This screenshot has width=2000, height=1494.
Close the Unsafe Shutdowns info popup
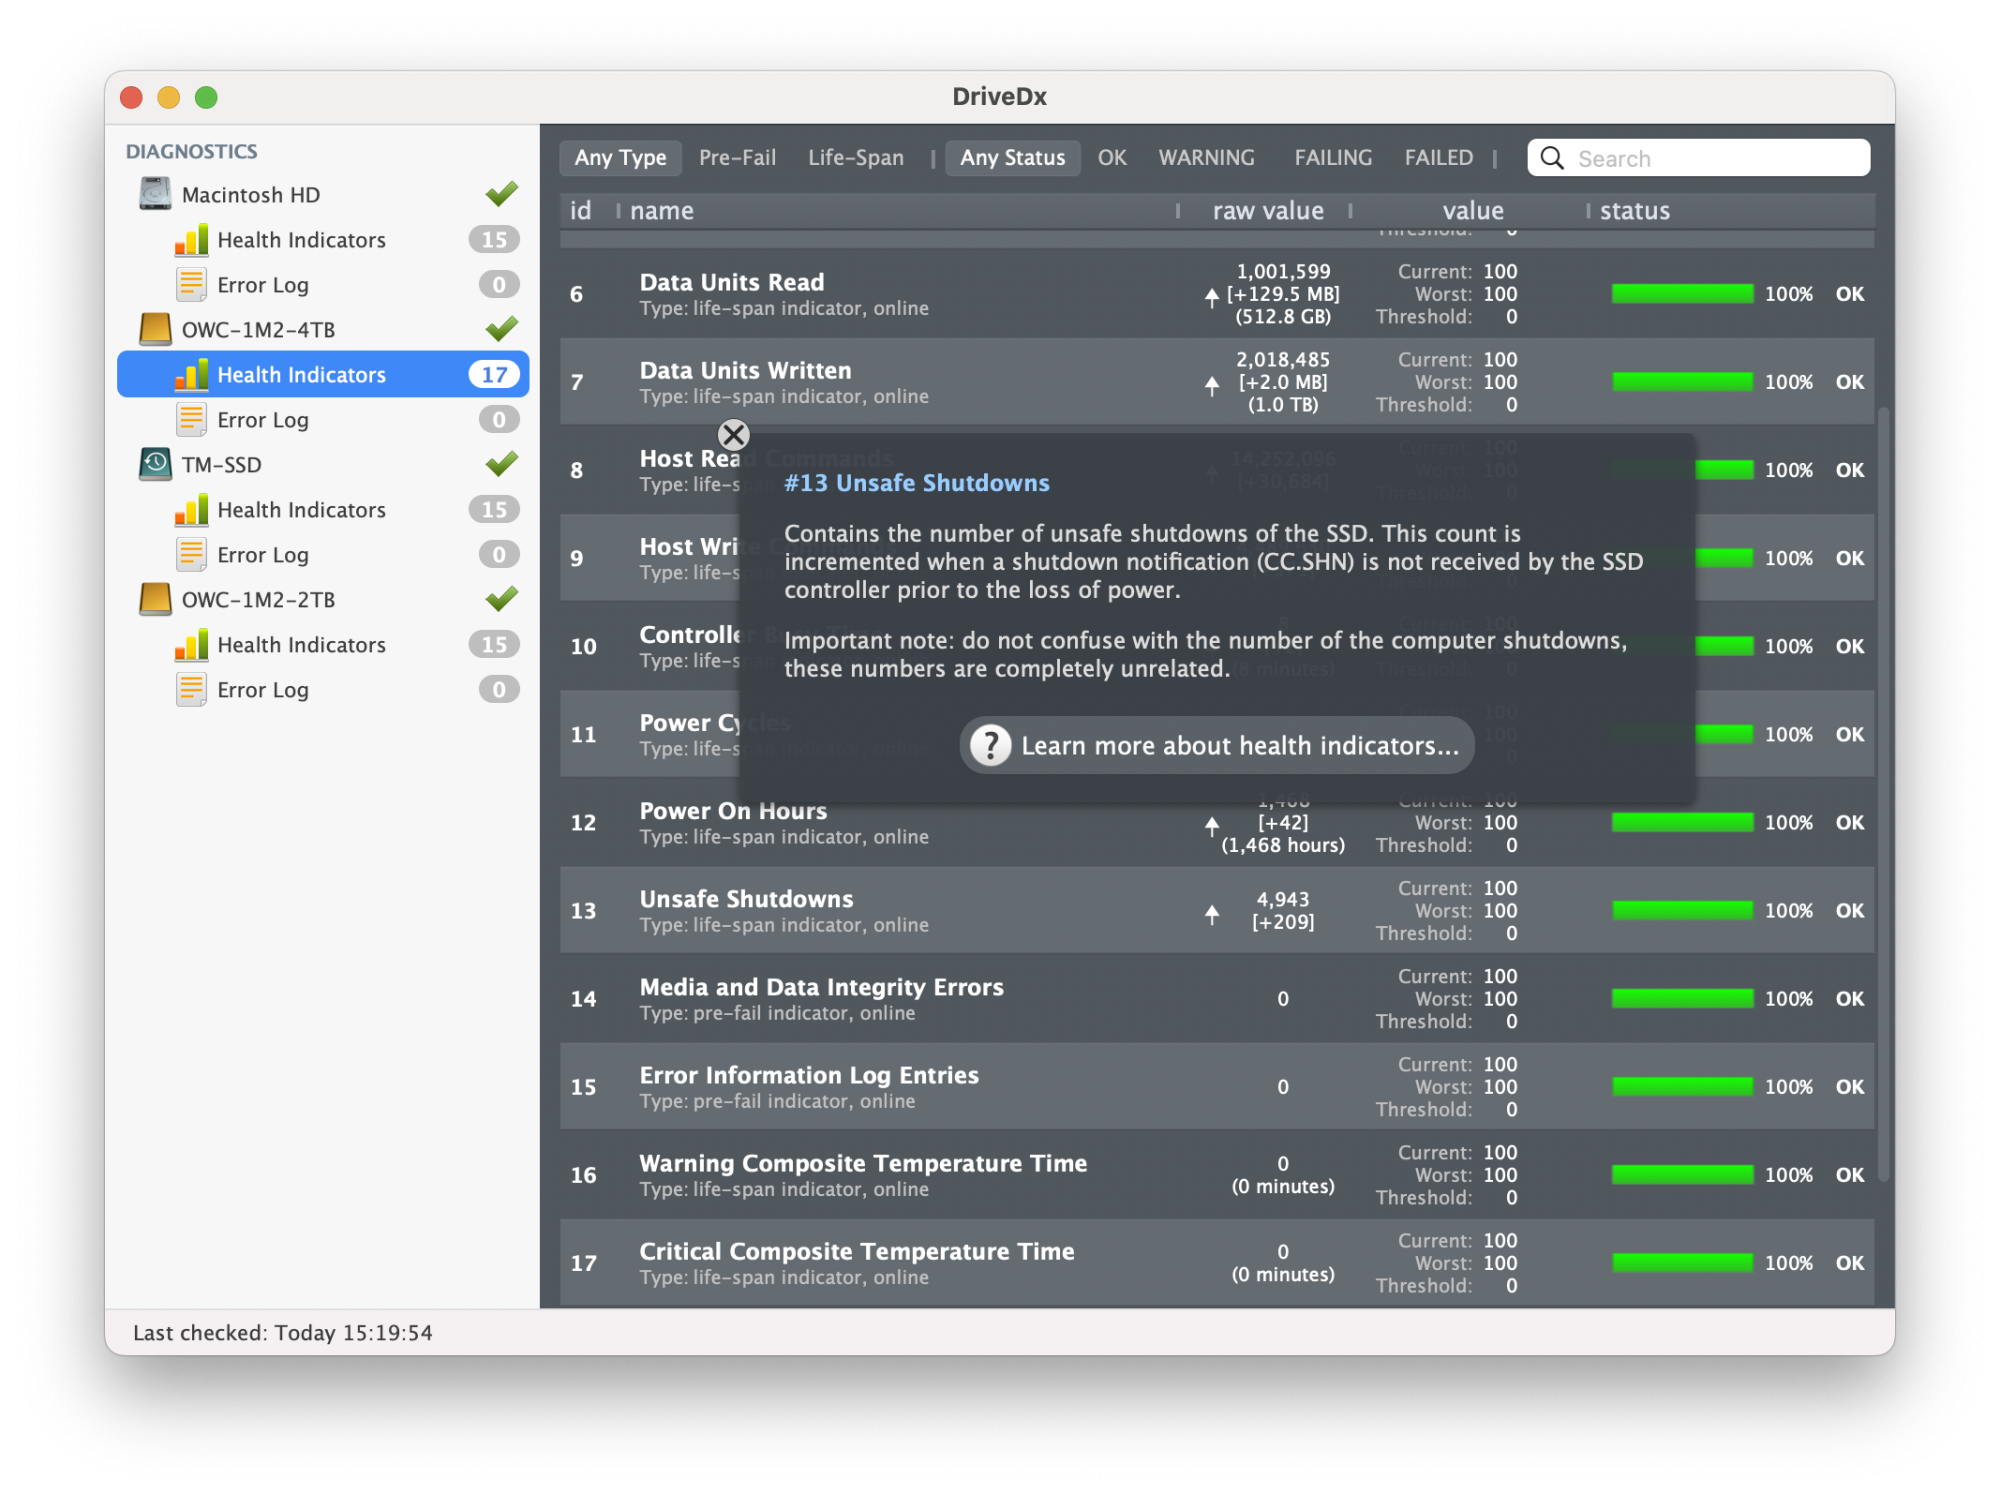point(734,435)
